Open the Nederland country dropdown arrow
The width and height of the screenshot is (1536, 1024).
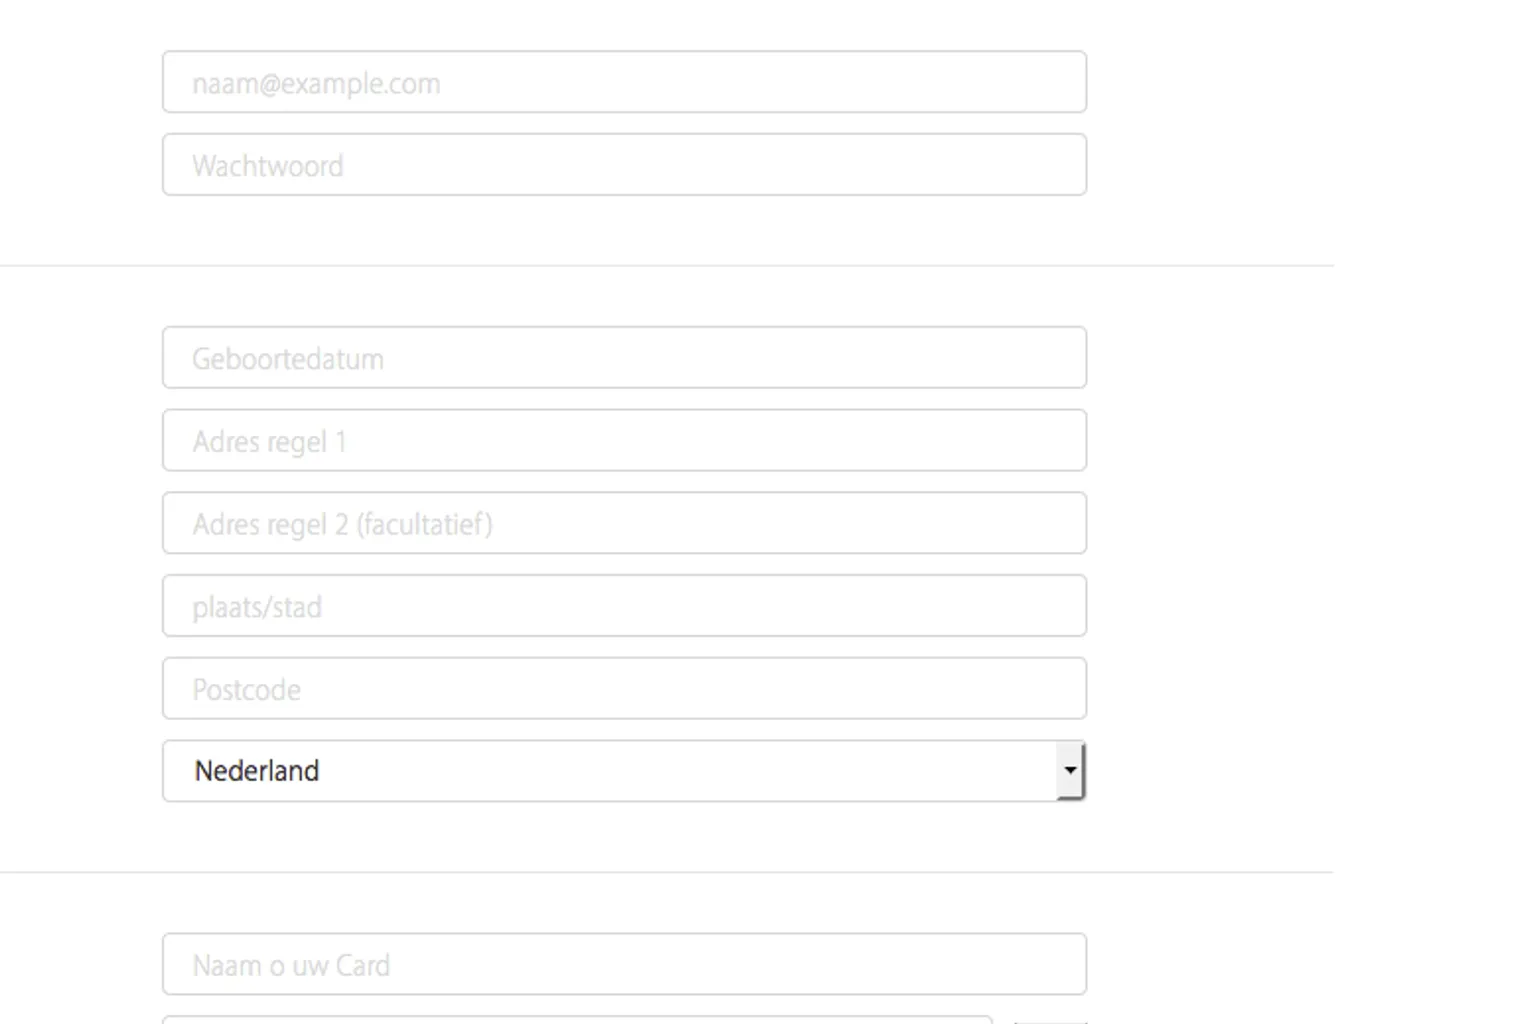(x=1070, y=771)
